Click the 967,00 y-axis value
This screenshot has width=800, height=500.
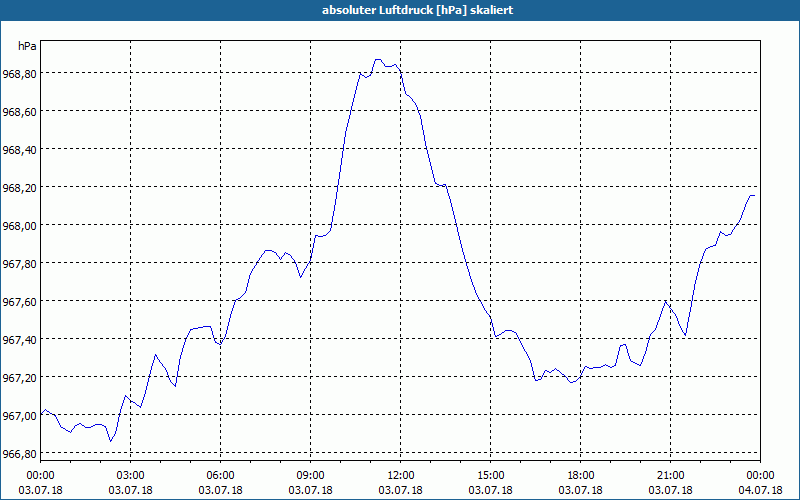click(x=20, y=415)
